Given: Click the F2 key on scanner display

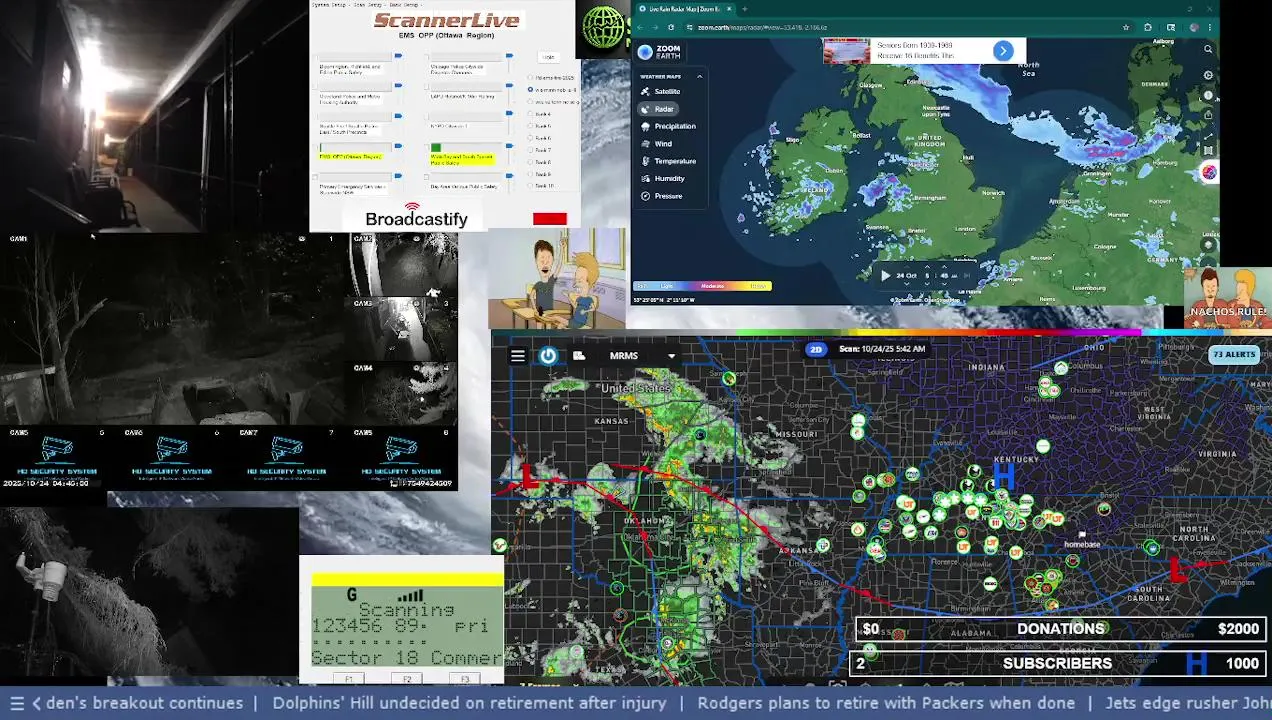Looking at the screenshot, I should (x=407, y=679).
